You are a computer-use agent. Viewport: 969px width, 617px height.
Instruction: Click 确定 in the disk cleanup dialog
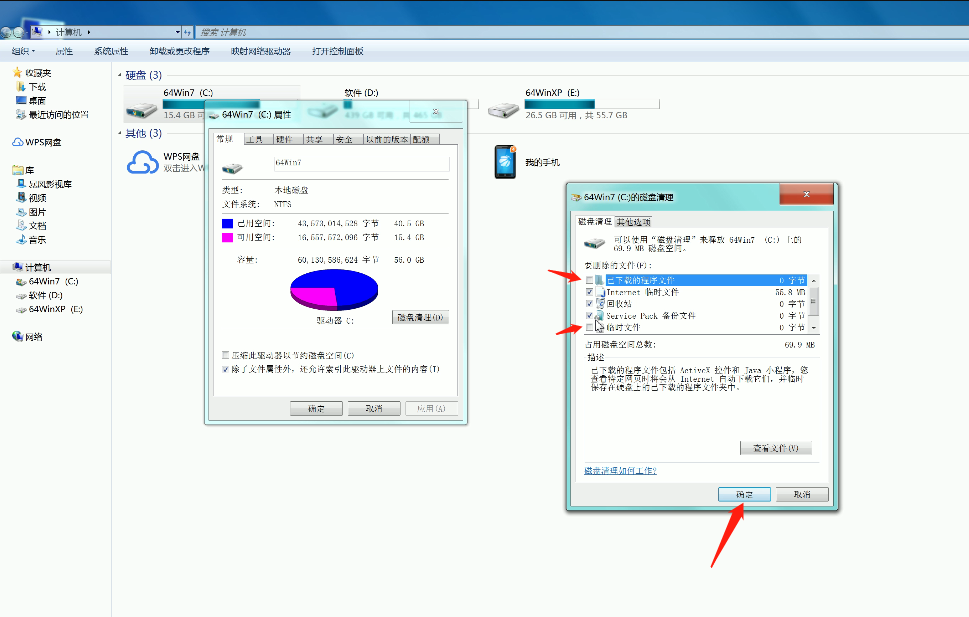tap(744, 495)
